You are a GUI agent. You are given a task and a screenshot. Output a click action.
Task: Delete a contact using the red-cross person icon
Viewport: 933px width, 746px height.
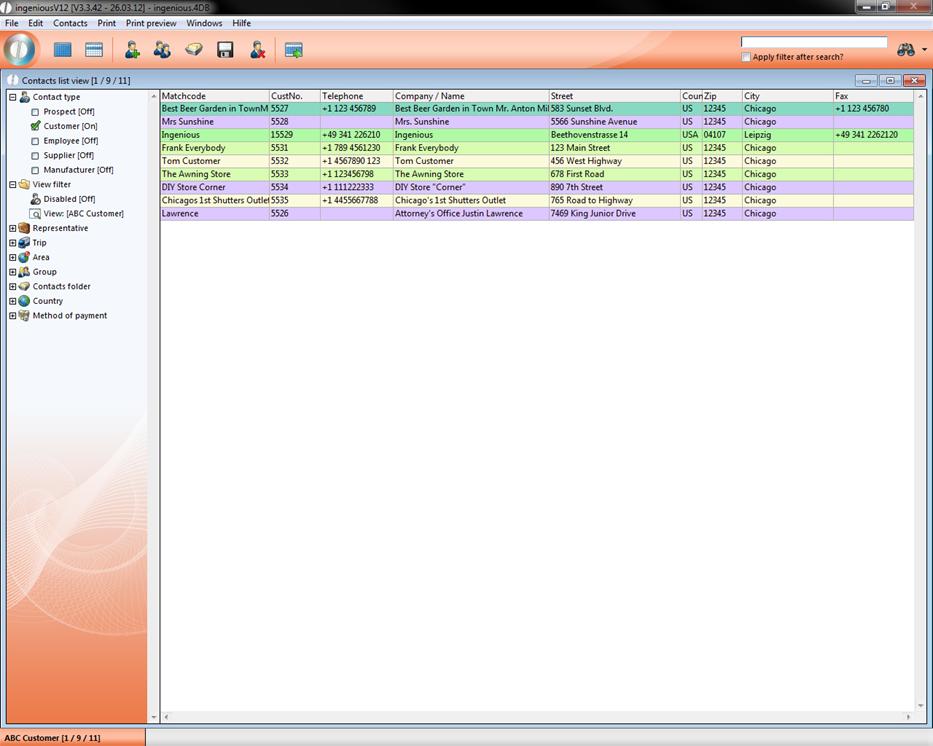click(257, 49)
